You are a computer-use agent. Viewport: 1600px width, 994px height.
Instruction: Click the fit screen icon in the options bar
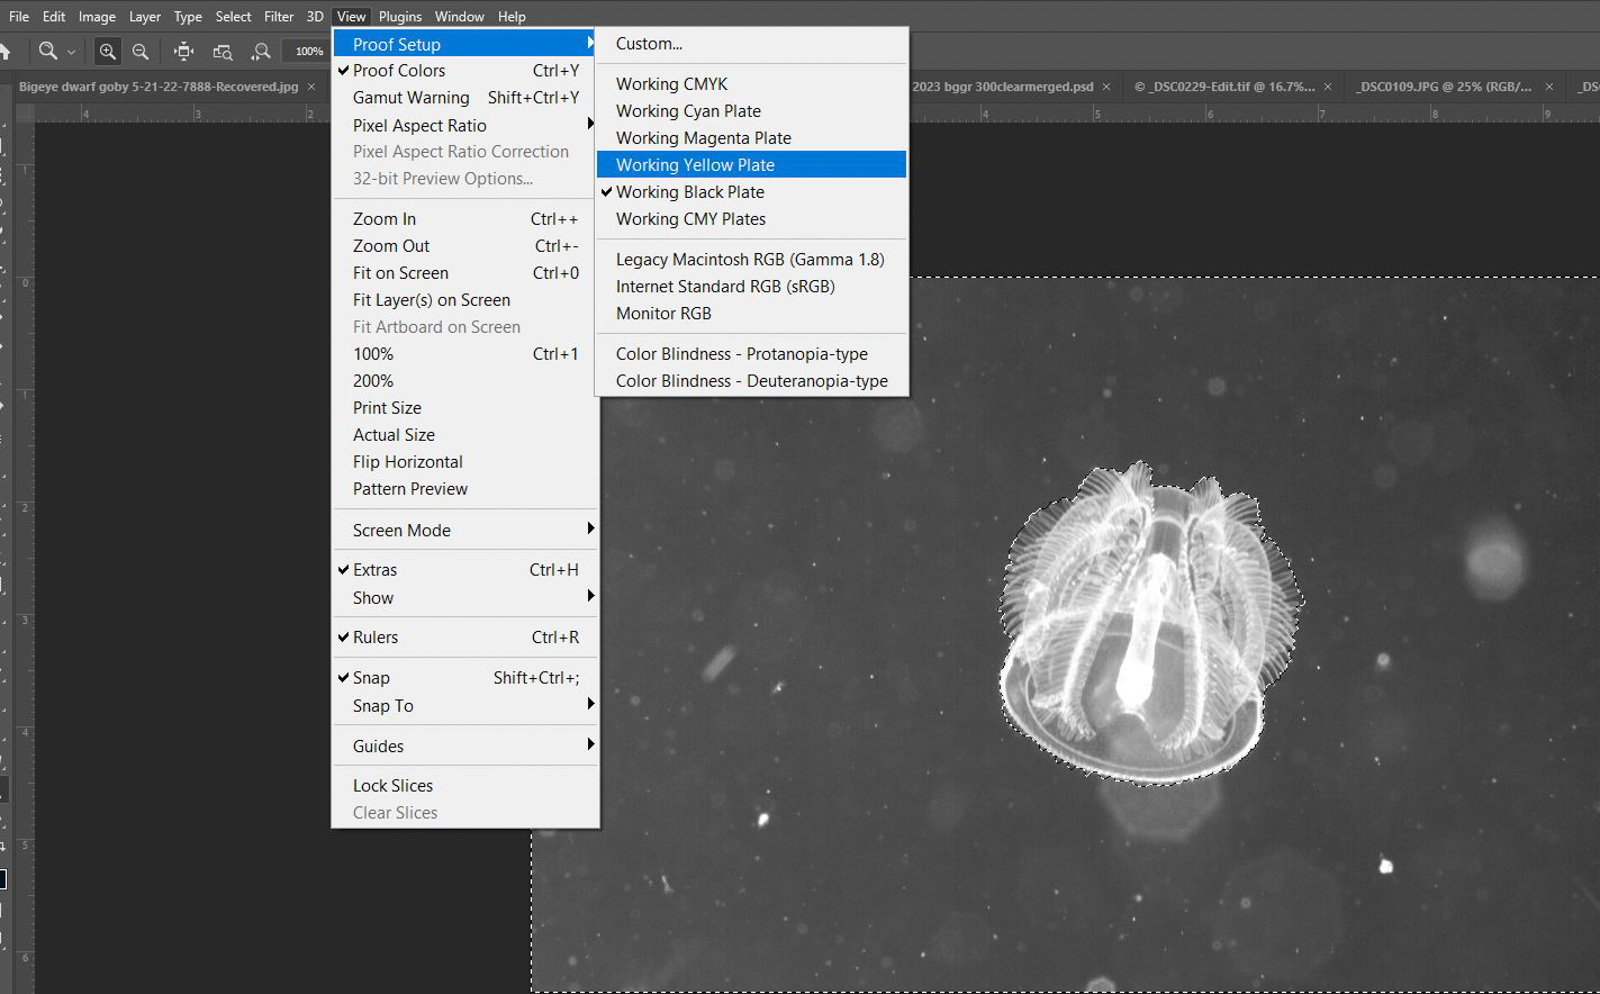[221, 53]
